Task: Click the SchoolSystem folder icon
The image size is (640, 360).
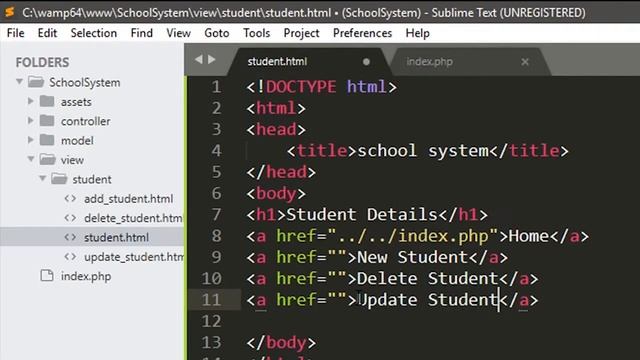Action: click(36, 82)
